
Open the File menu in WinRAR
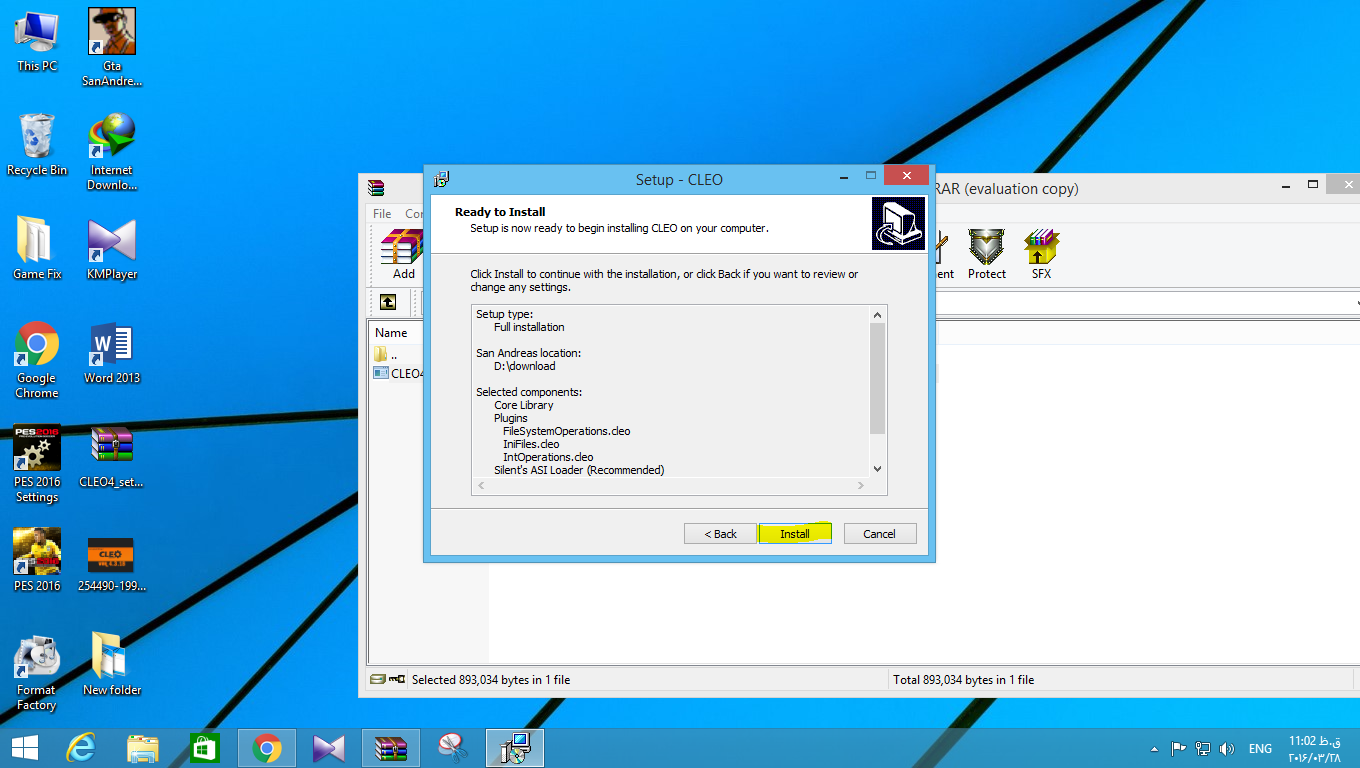pyautogui.click(x=382, y=213)
